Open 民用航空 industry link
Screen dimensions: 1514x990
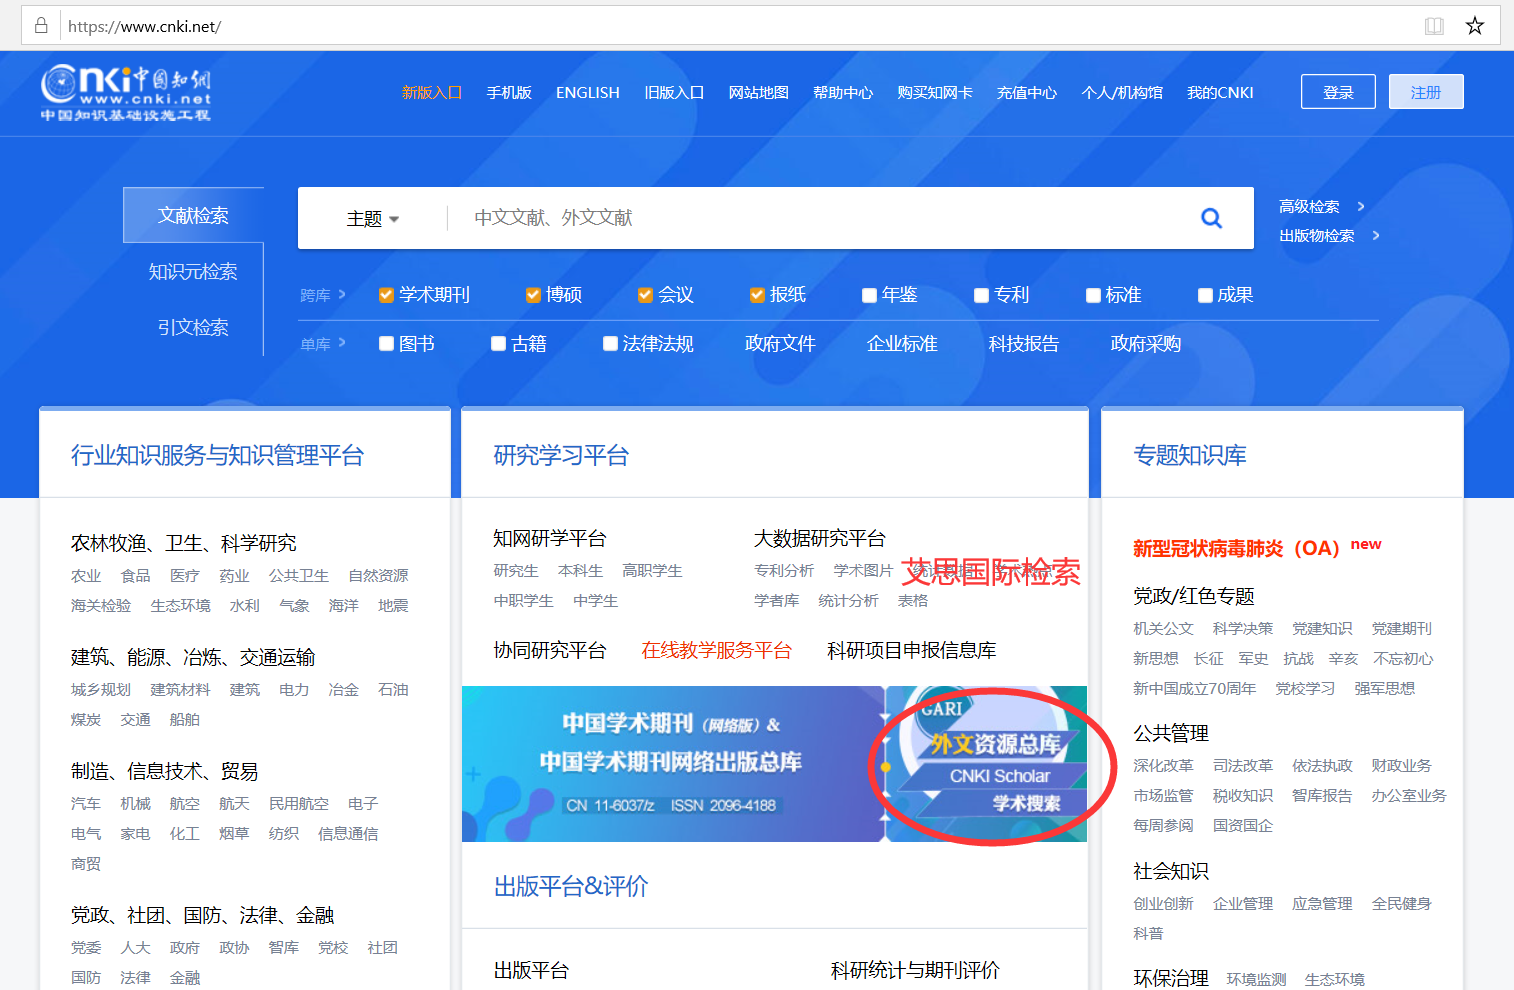[x=299, y=804]
